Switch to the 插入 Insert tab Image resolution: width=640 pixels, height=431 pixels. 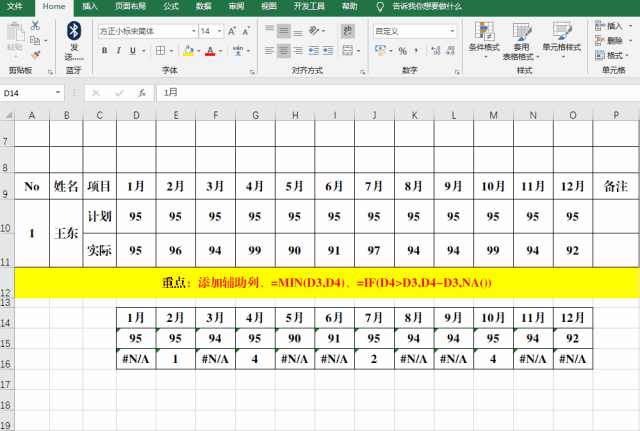pos(90,7)
